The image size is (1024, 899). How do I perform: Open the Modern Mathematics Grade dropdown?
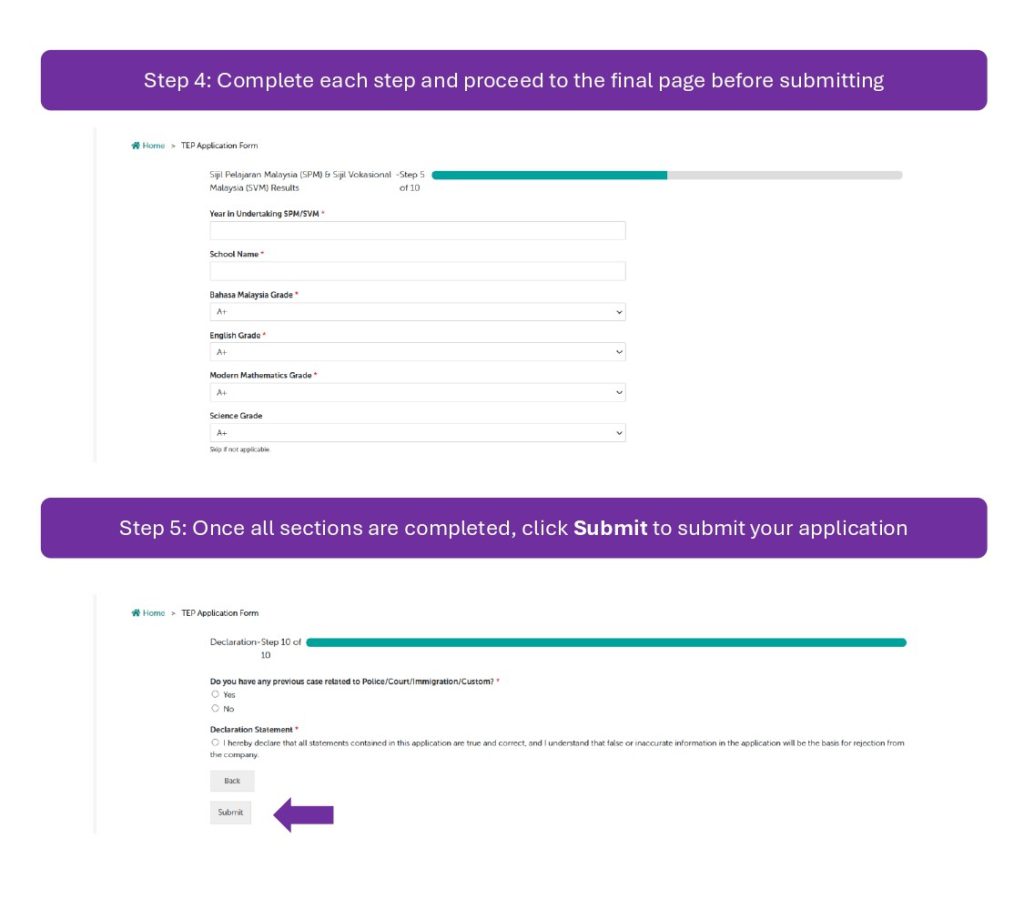(417, 393)
